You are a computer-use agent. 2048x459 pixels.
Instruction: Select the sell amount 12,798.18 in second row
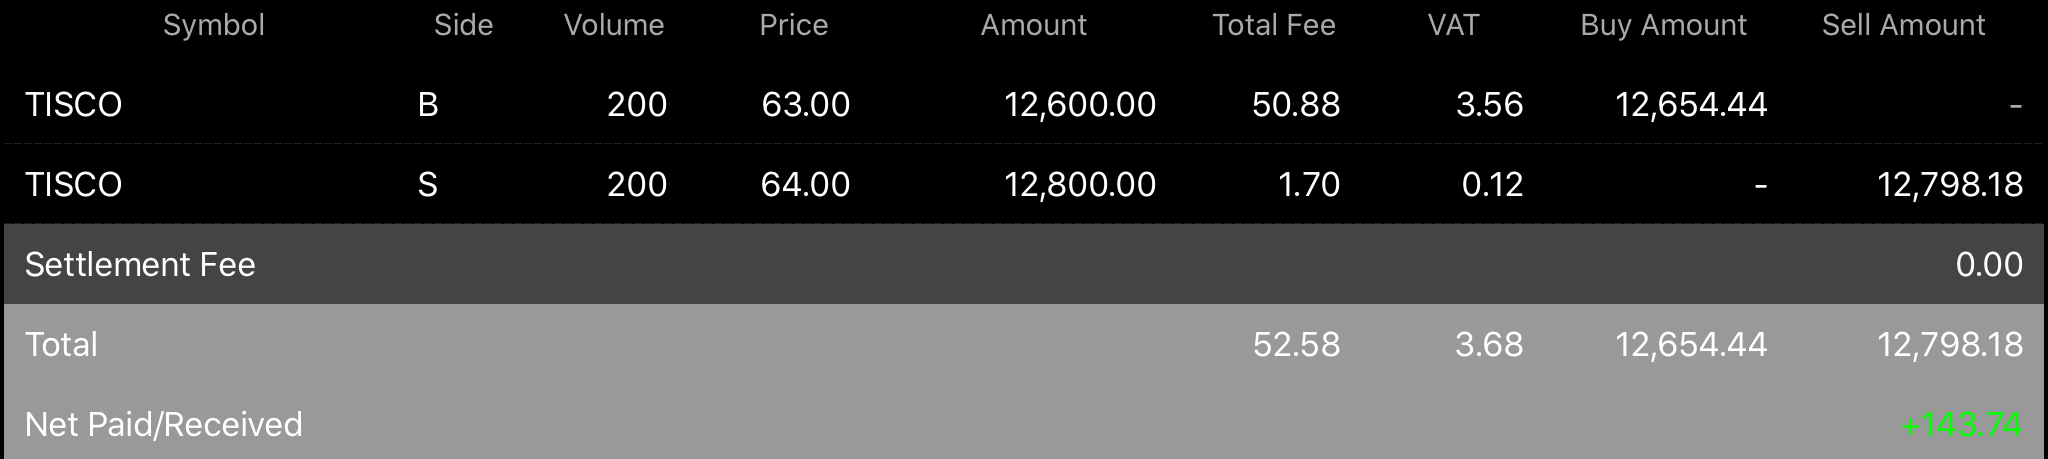[1950, 184]
